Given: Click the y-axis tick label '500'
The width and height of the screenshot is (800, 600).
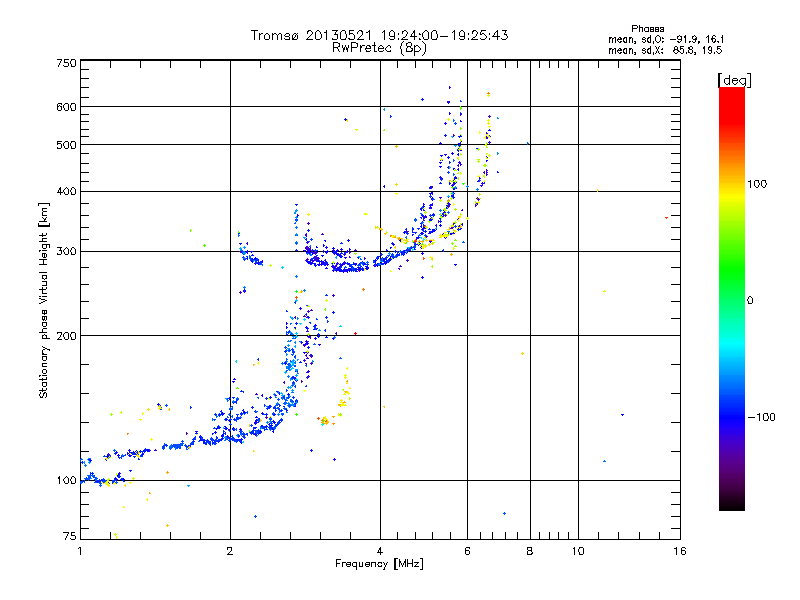Looking at the screenshot, I should [x=66, y=145].
